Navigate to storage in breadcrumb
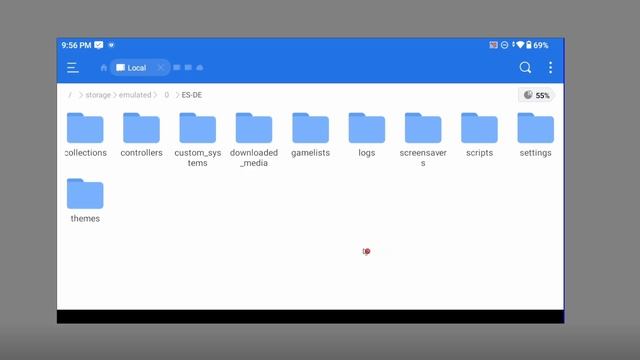 tap(98, 95)
